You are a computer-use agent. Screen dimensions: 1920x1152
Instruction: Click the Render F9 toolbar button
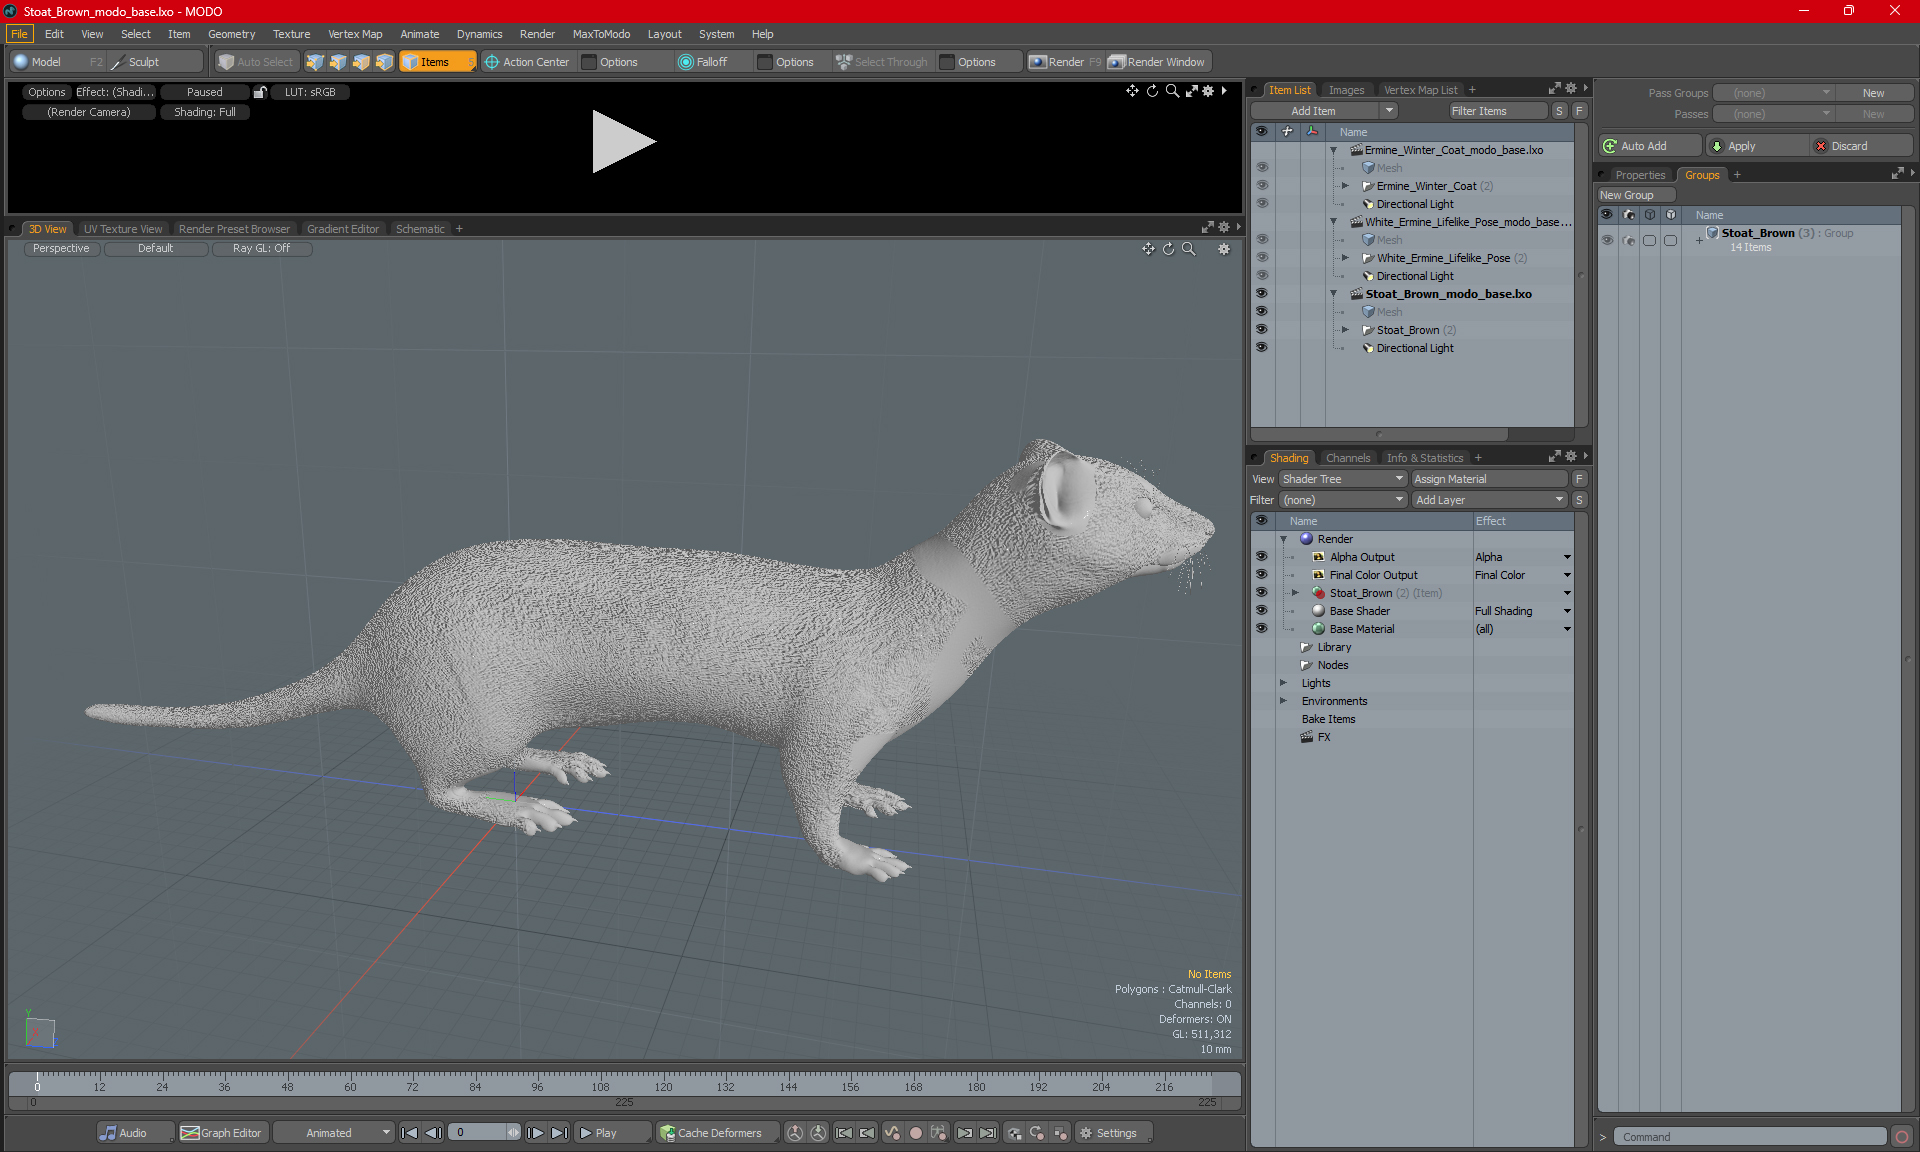[1064, 62]
